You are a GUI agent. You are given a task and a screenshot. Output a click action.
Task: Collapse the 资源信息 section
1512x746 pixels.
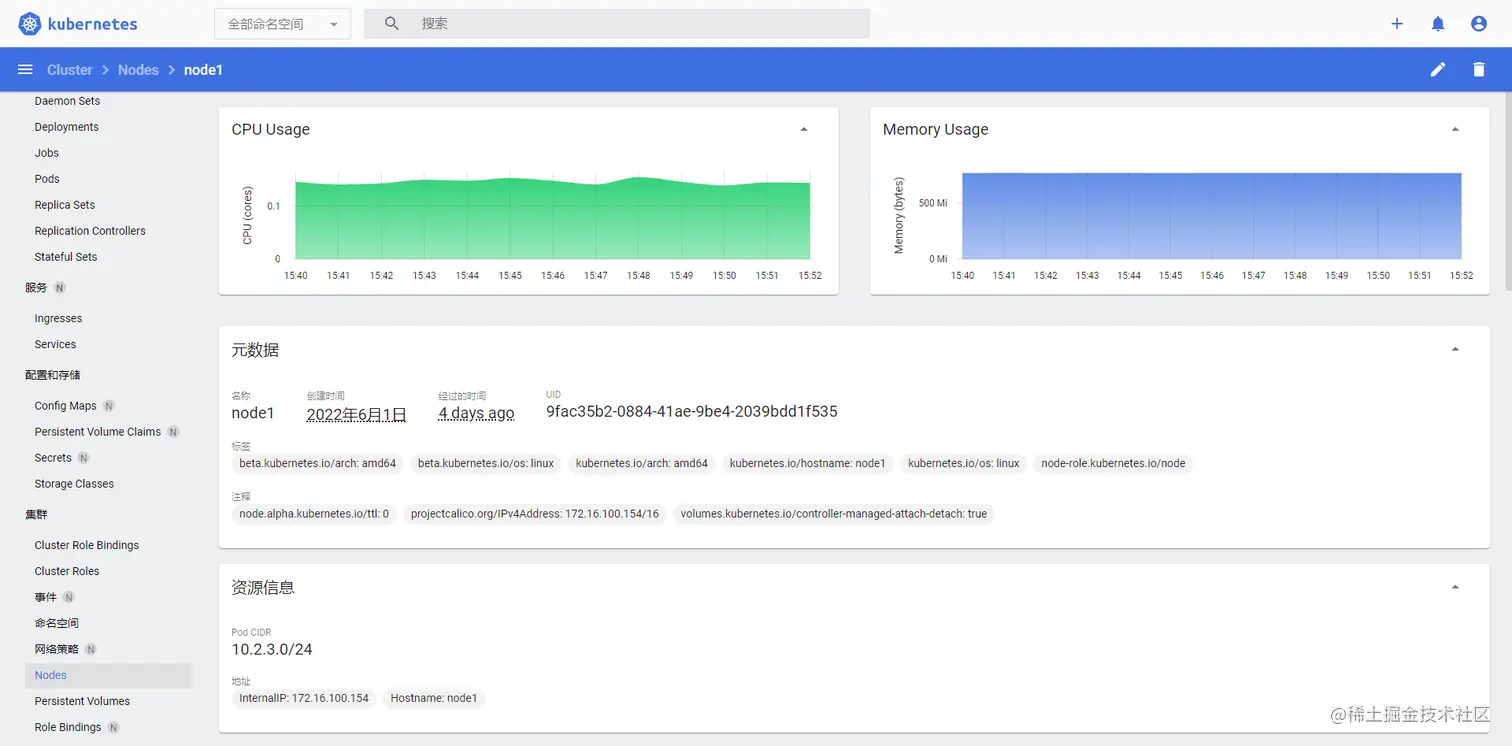pos(1455,587)
